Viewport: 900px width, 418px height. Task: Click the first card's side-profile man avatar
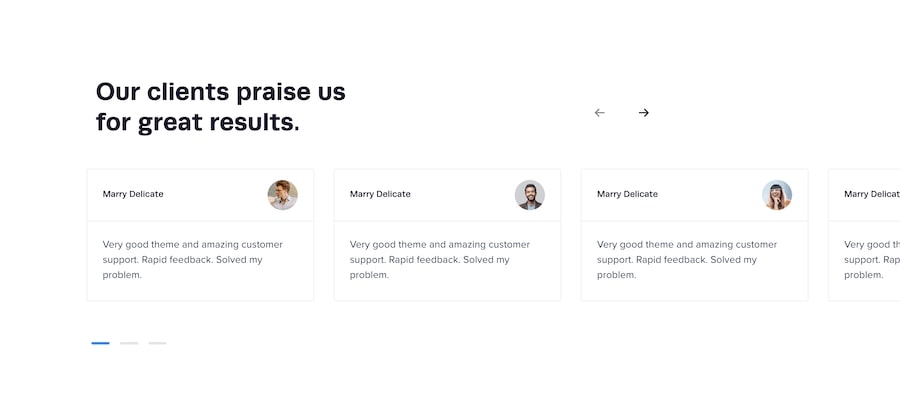pyautogui.click(x=282, y=195)
